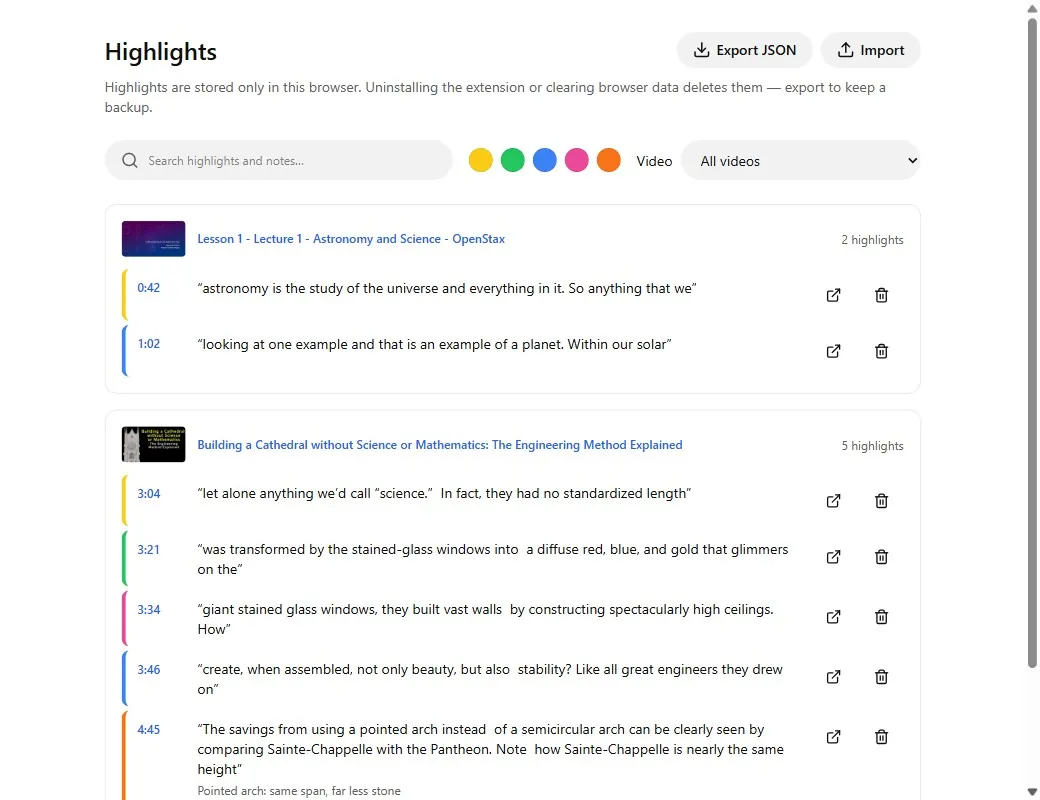Jump to timestamp 0:42
The width and height of the screenshot is (1040, 800).
149,288
